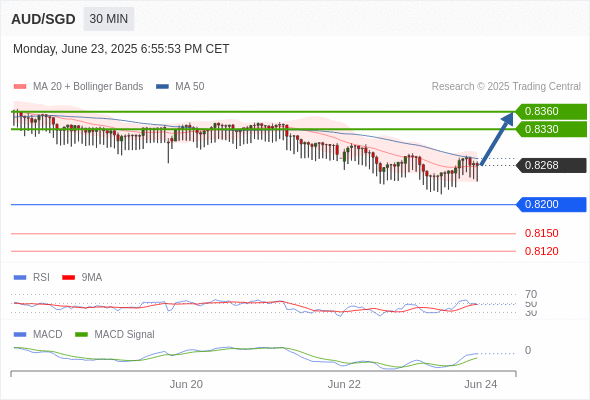Click the RSI 70 level label
Image resolution: width=590 pixels, height=400 pixels.
531,294
